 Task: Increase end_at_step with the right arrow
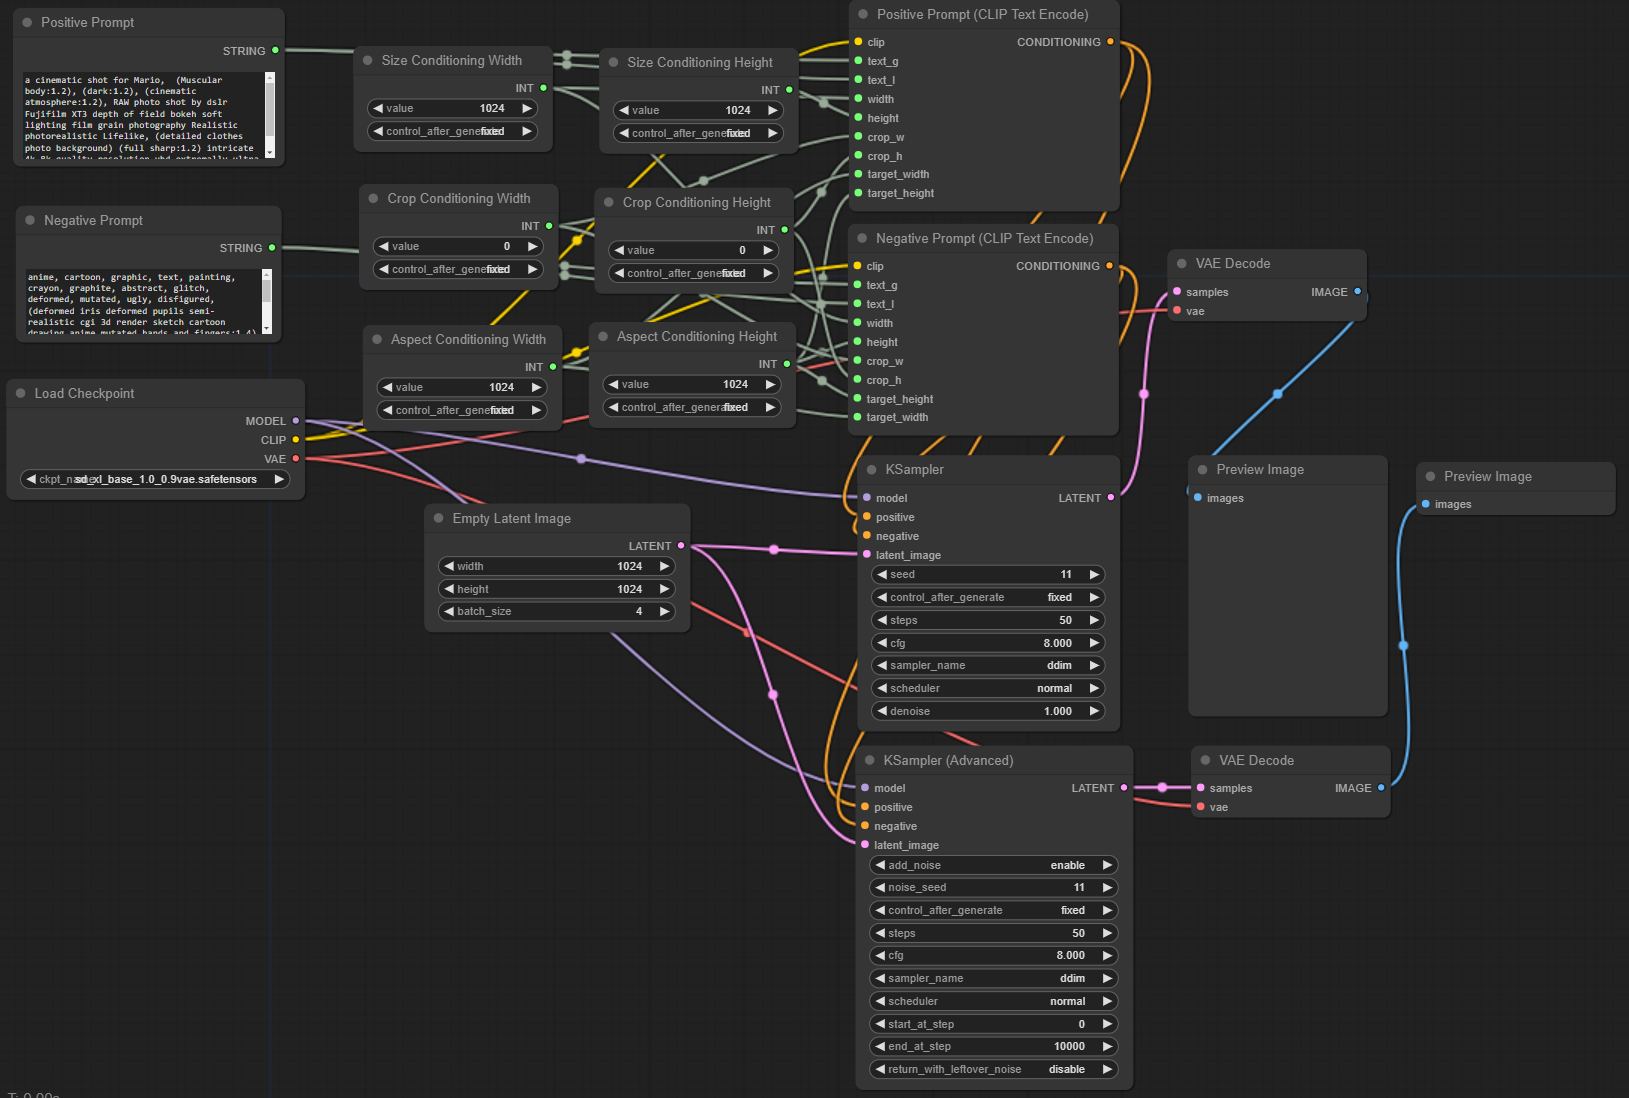click(x=1107, y=1046)
